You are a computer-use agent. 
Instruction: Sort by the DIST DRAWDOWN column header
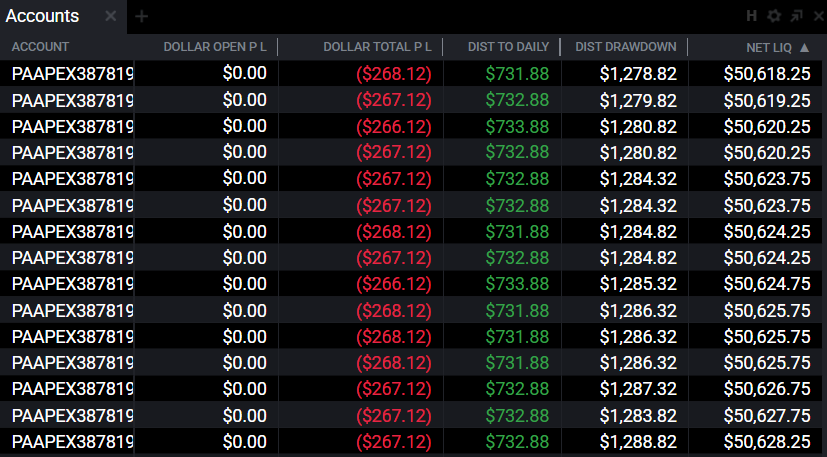pos(626,47)
